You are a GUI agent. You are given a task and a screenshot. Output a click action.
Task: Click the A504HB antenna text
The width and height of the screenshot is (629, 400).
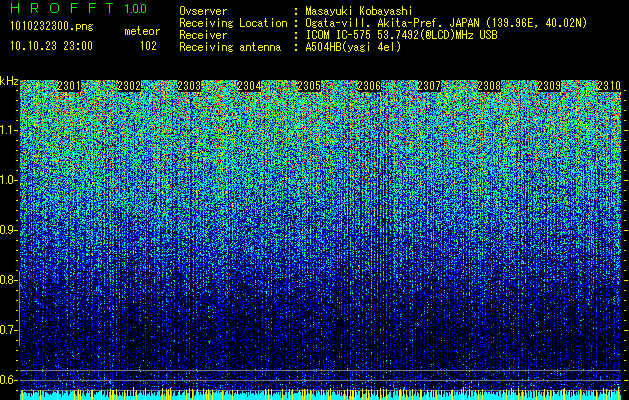(x=353, y=47)
